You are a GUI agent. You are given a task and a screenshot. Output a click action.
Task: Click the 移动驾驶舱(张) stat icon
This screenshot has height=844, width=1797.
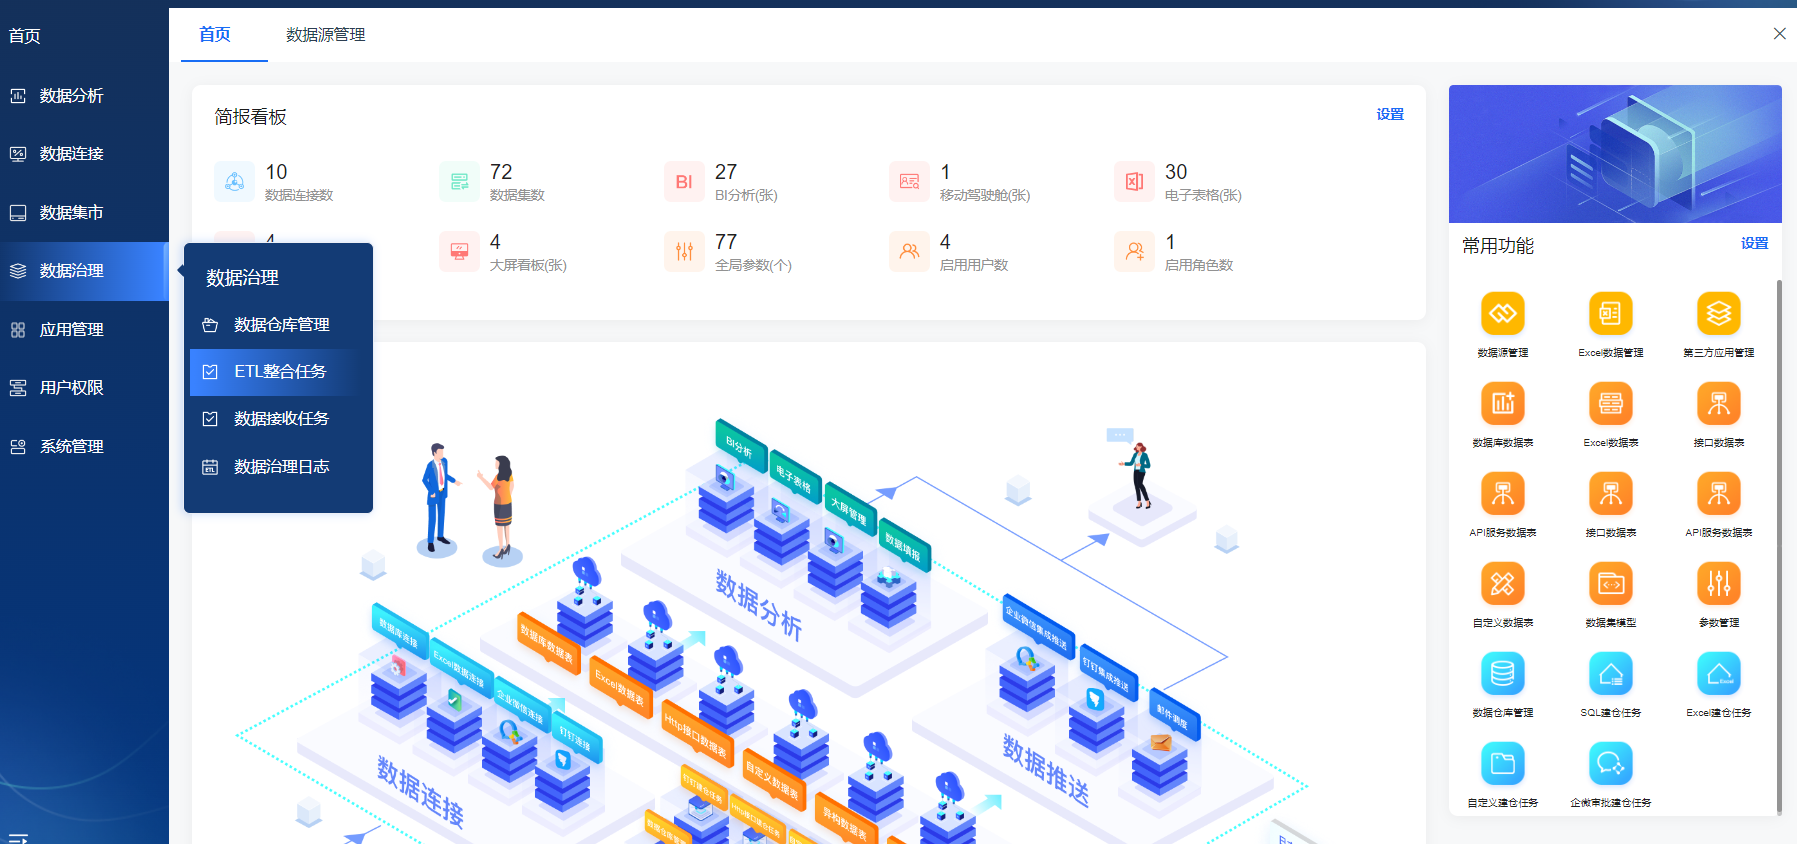[x=910, y=182]
